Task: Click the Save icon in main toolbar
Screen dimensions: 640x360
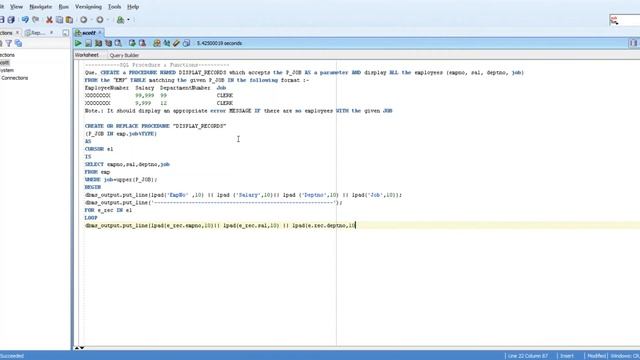Action: point(2,20)
